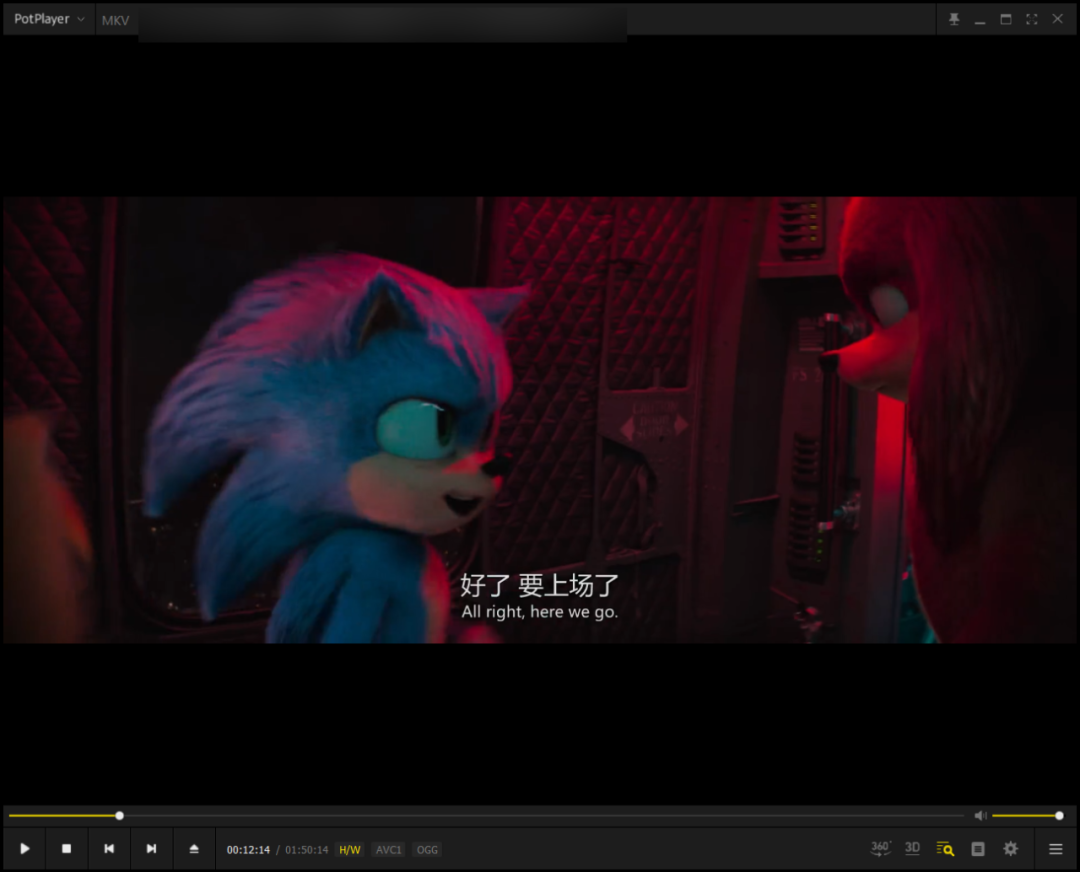Image resolution: width=1080 pixels, height=872 pixels.
Task: Mute audio with the speaker icon
Action: click(x=980, y=816)
